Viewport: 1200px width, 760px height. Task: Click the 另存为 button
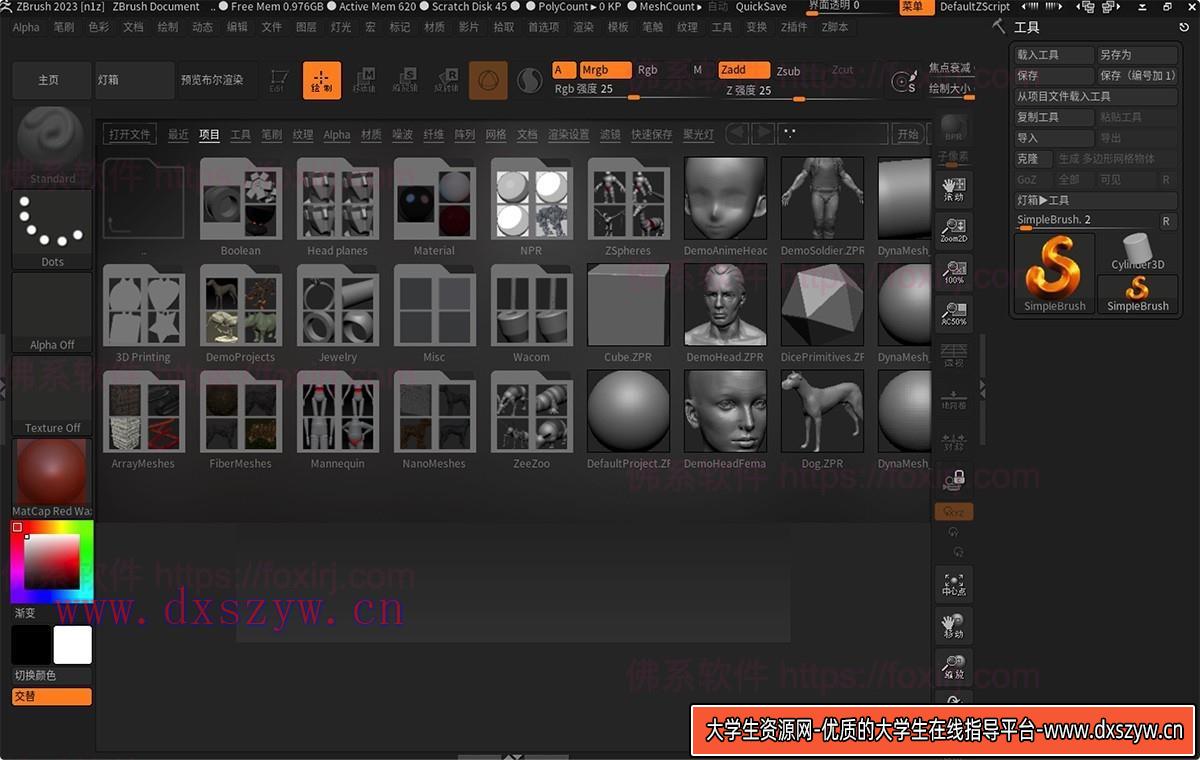click(1137, 55)
